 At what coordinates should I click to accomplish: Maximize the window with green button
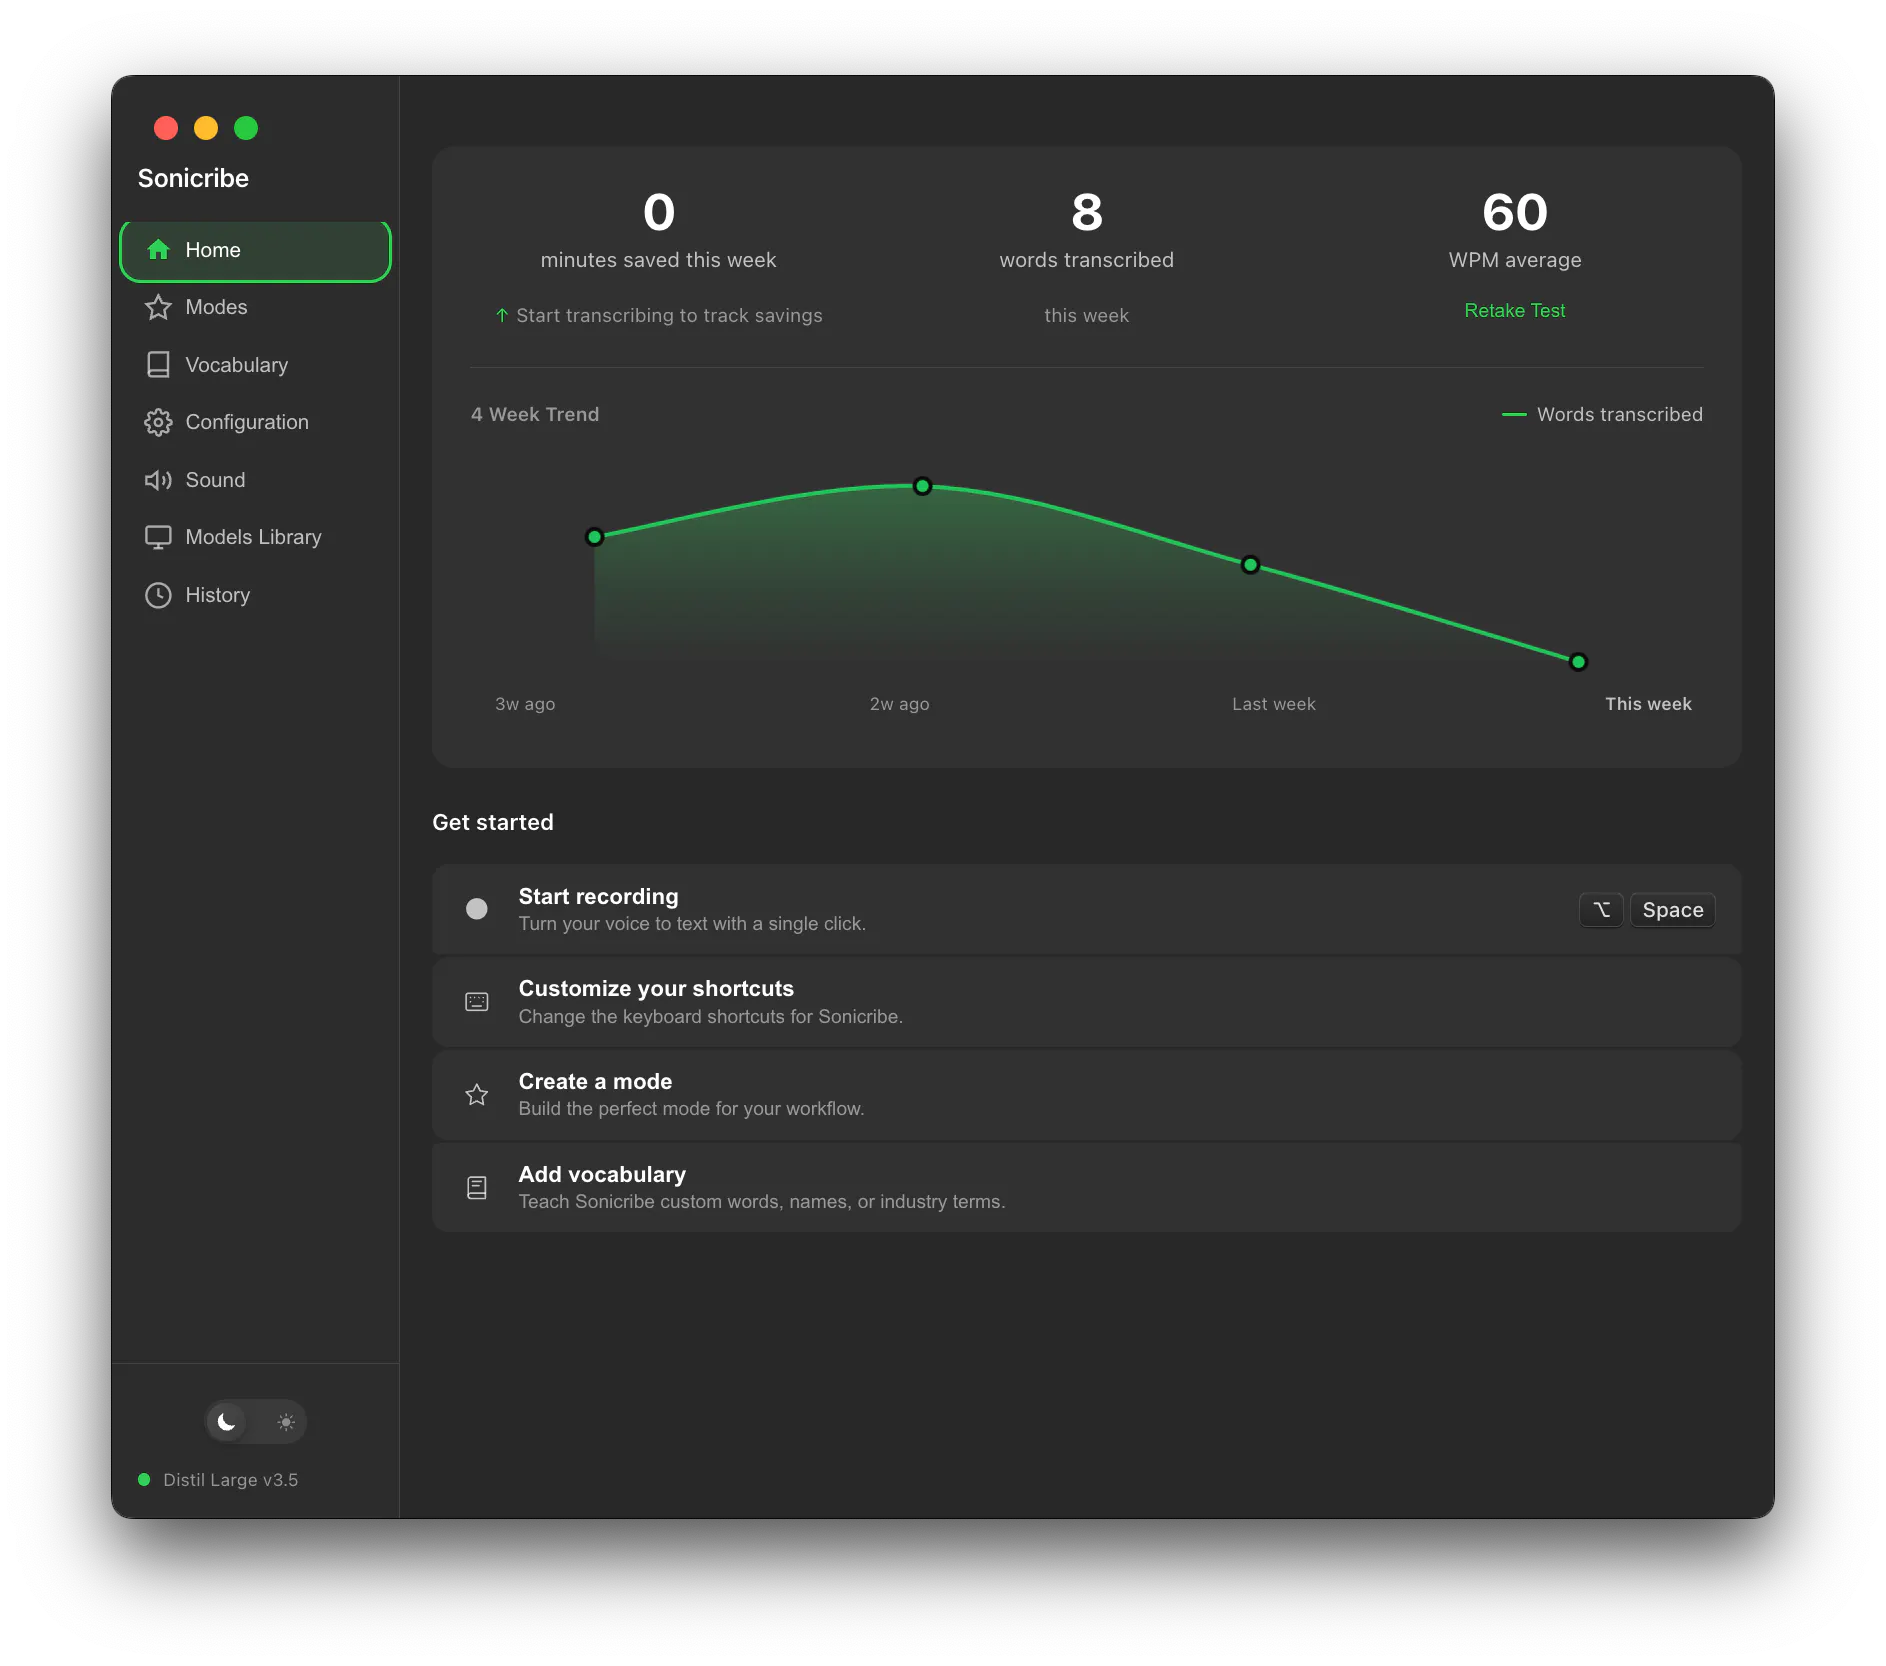tap(246, 128)
